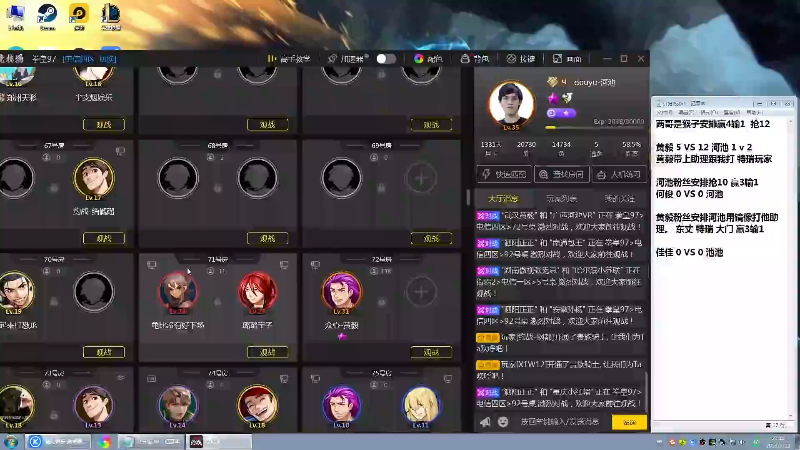Join the empty plus seat in room 72
Screen dimensions: 800x450
click(x=421, y=292)
